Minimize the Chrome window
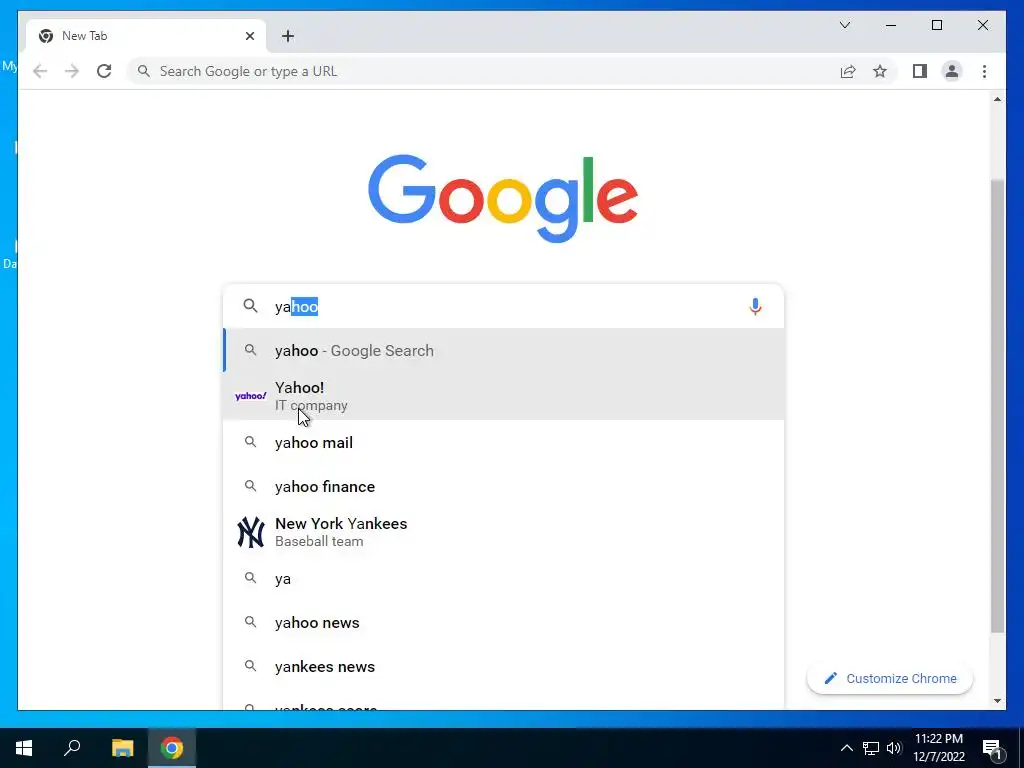 891,25
